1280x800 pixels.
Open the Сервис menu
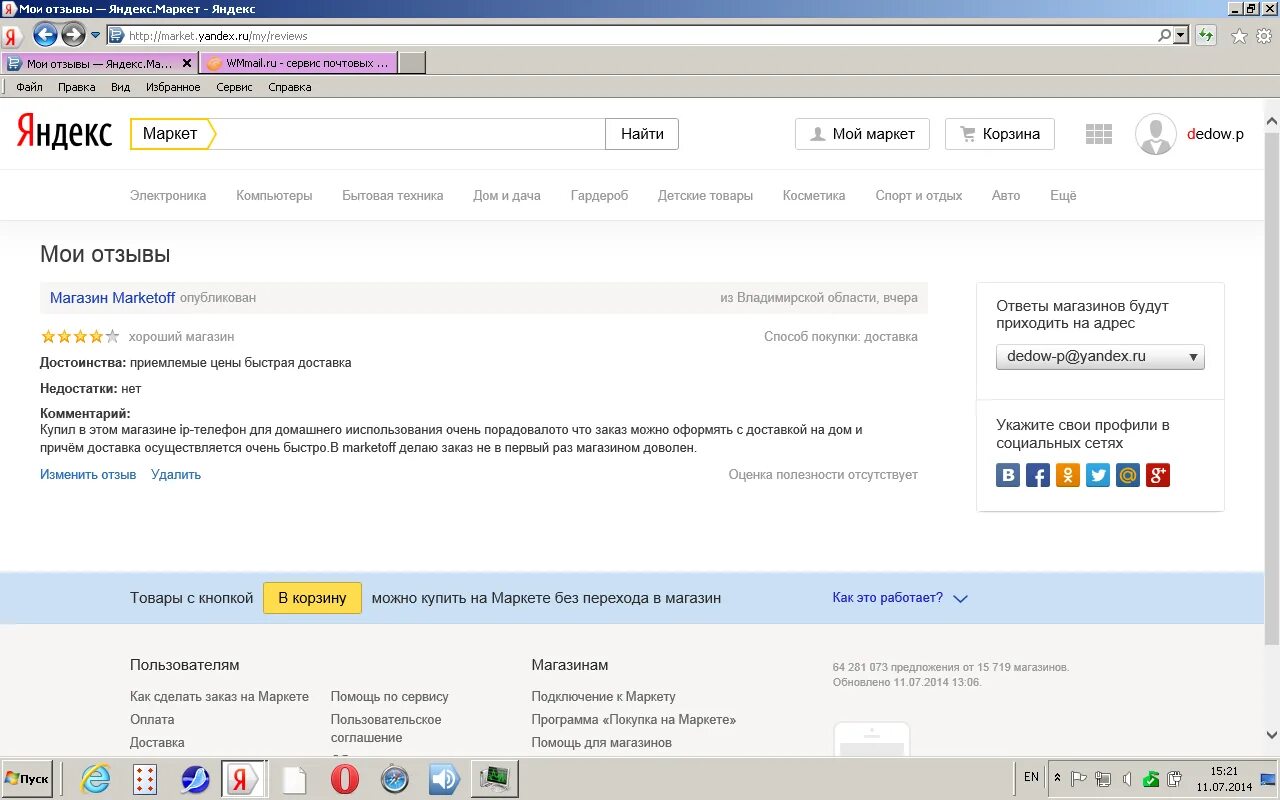click(234, 87)
